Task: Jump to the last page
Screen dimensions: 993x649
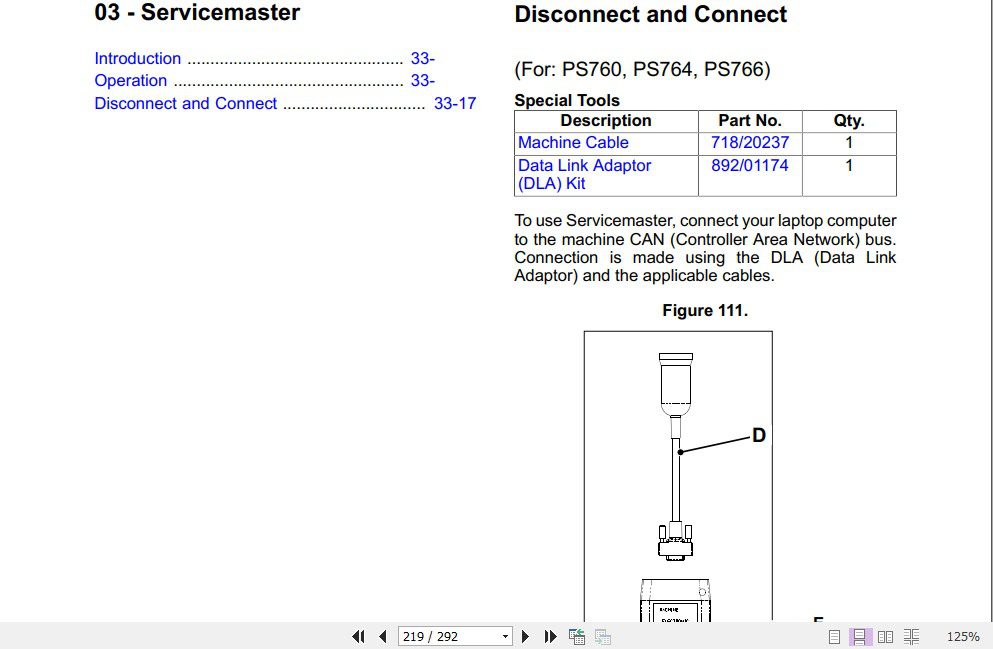Action: [550, 636]
